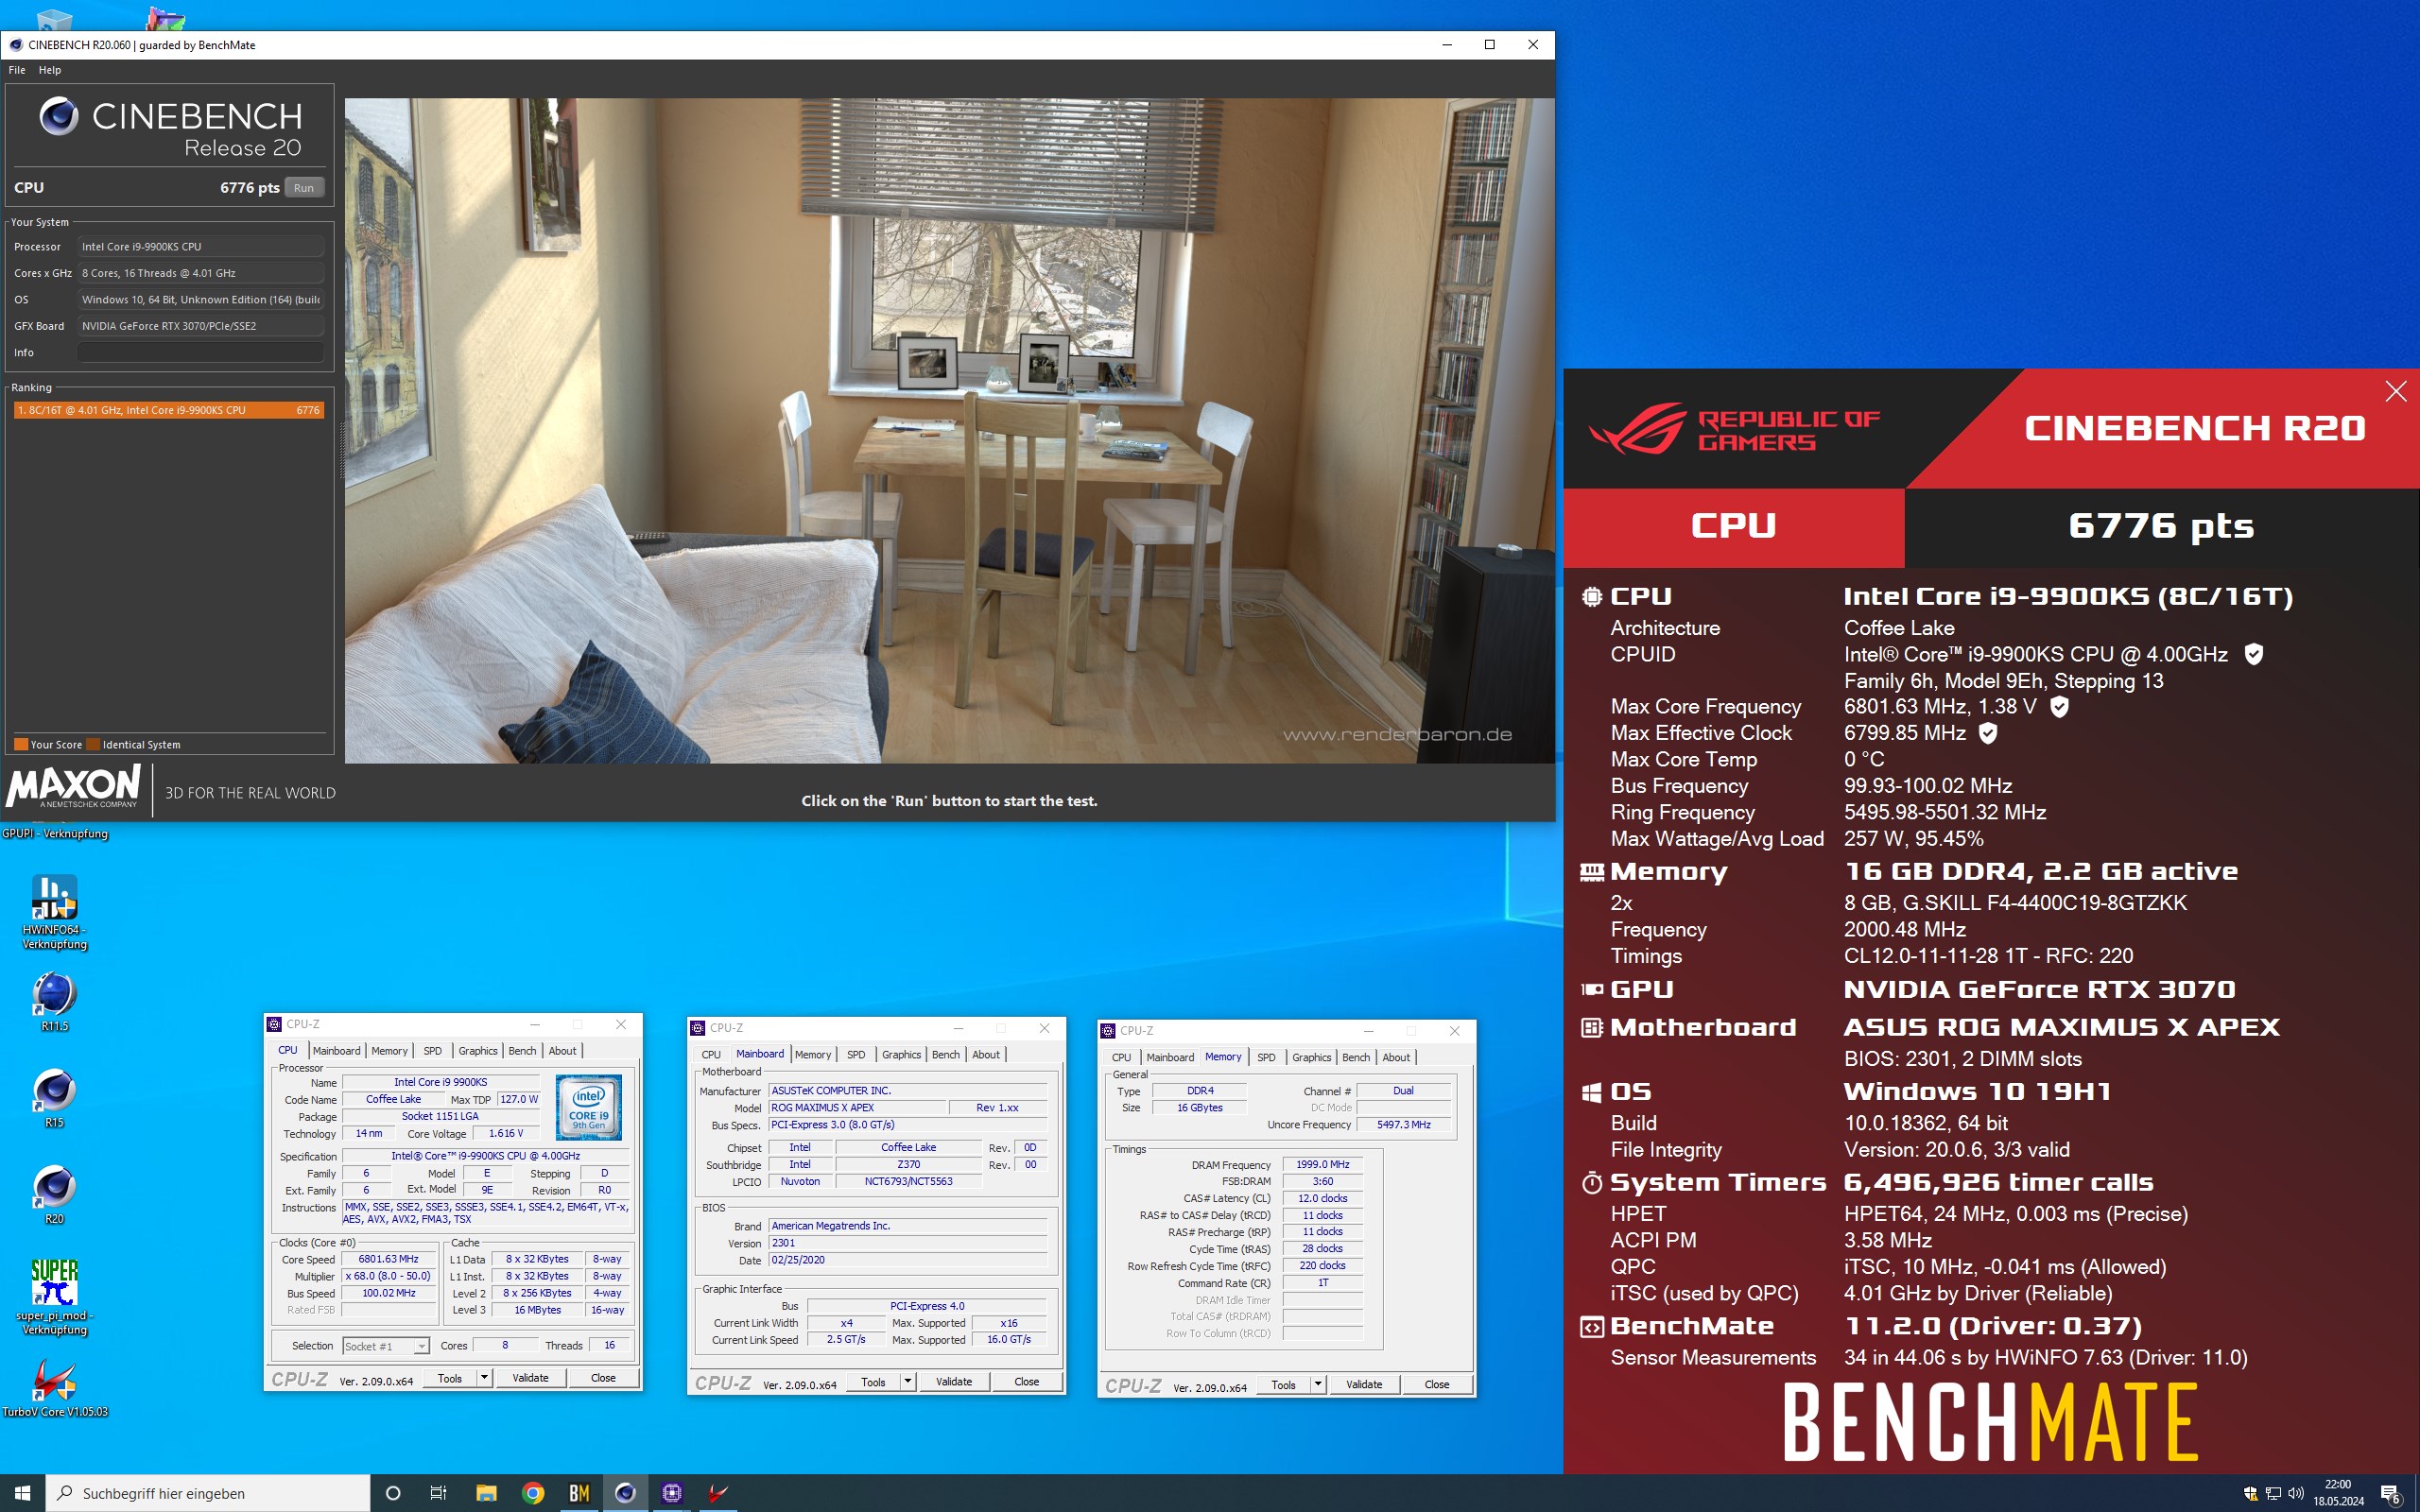The width and height of the screenshot is (2420, 1512).
Task: Open Task View on the taskbar
Action: (438, 1493)
